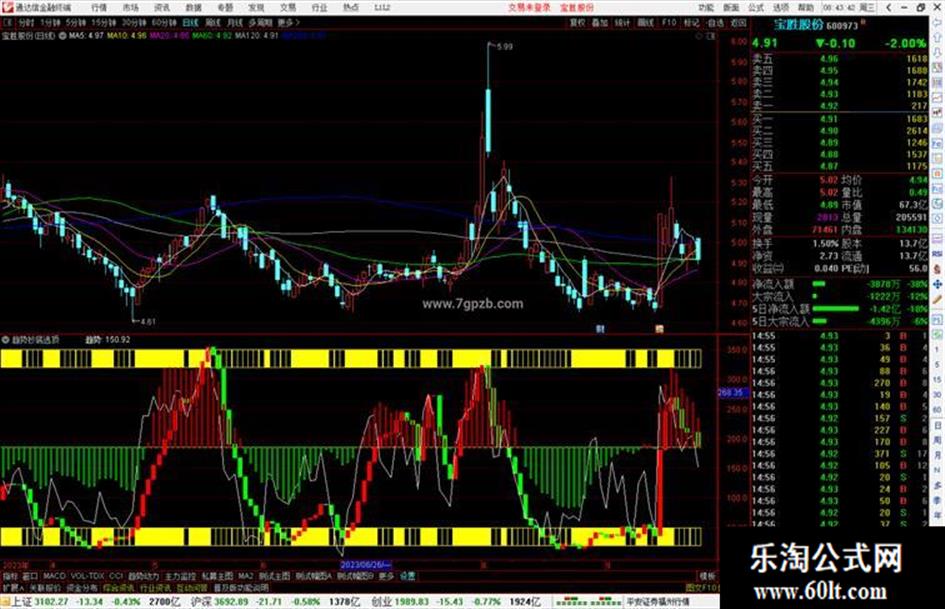Select the VOL-TDX indicator tab
Screen dimensions: 945x609
[87, 576]
